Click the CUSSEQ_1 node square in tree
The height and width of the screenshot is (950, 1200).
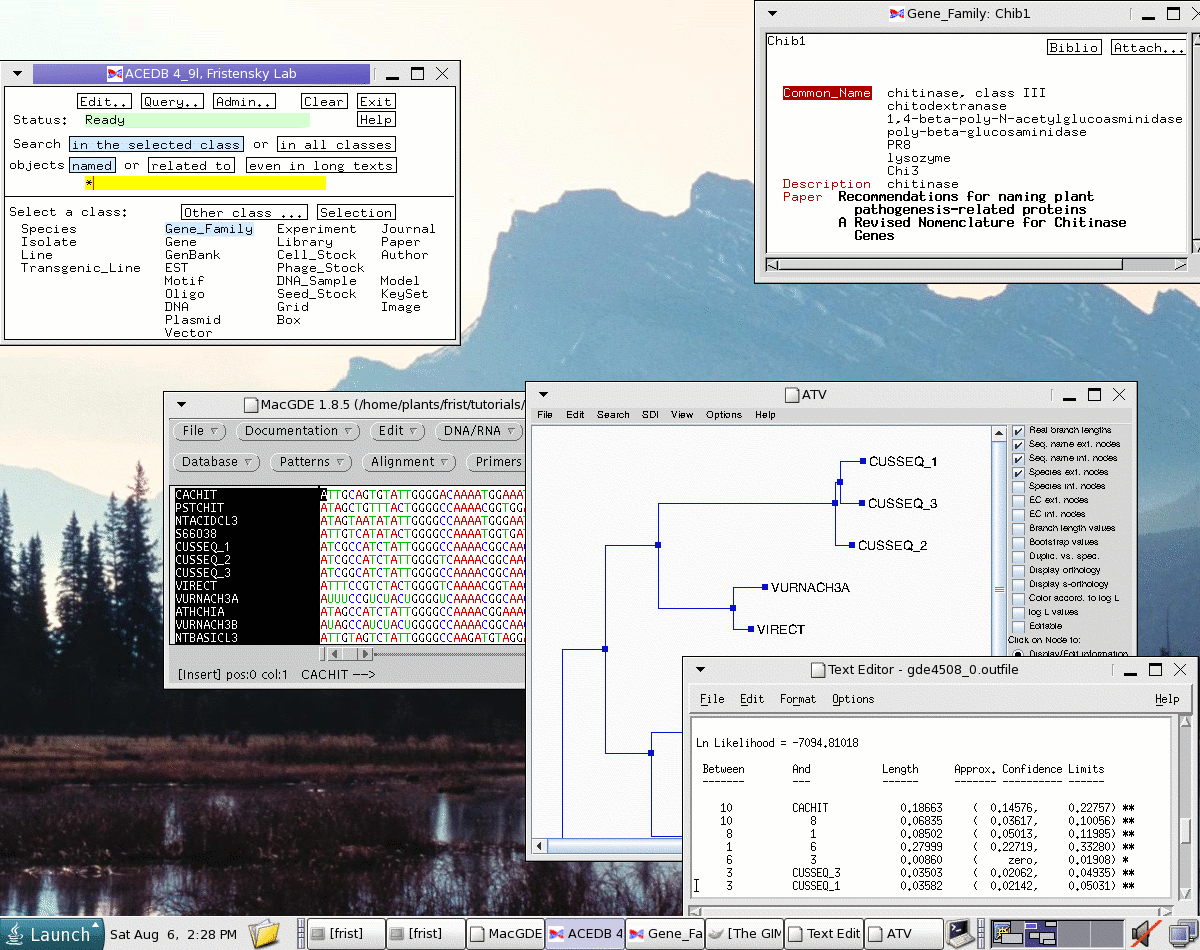[x=862, y=461]
